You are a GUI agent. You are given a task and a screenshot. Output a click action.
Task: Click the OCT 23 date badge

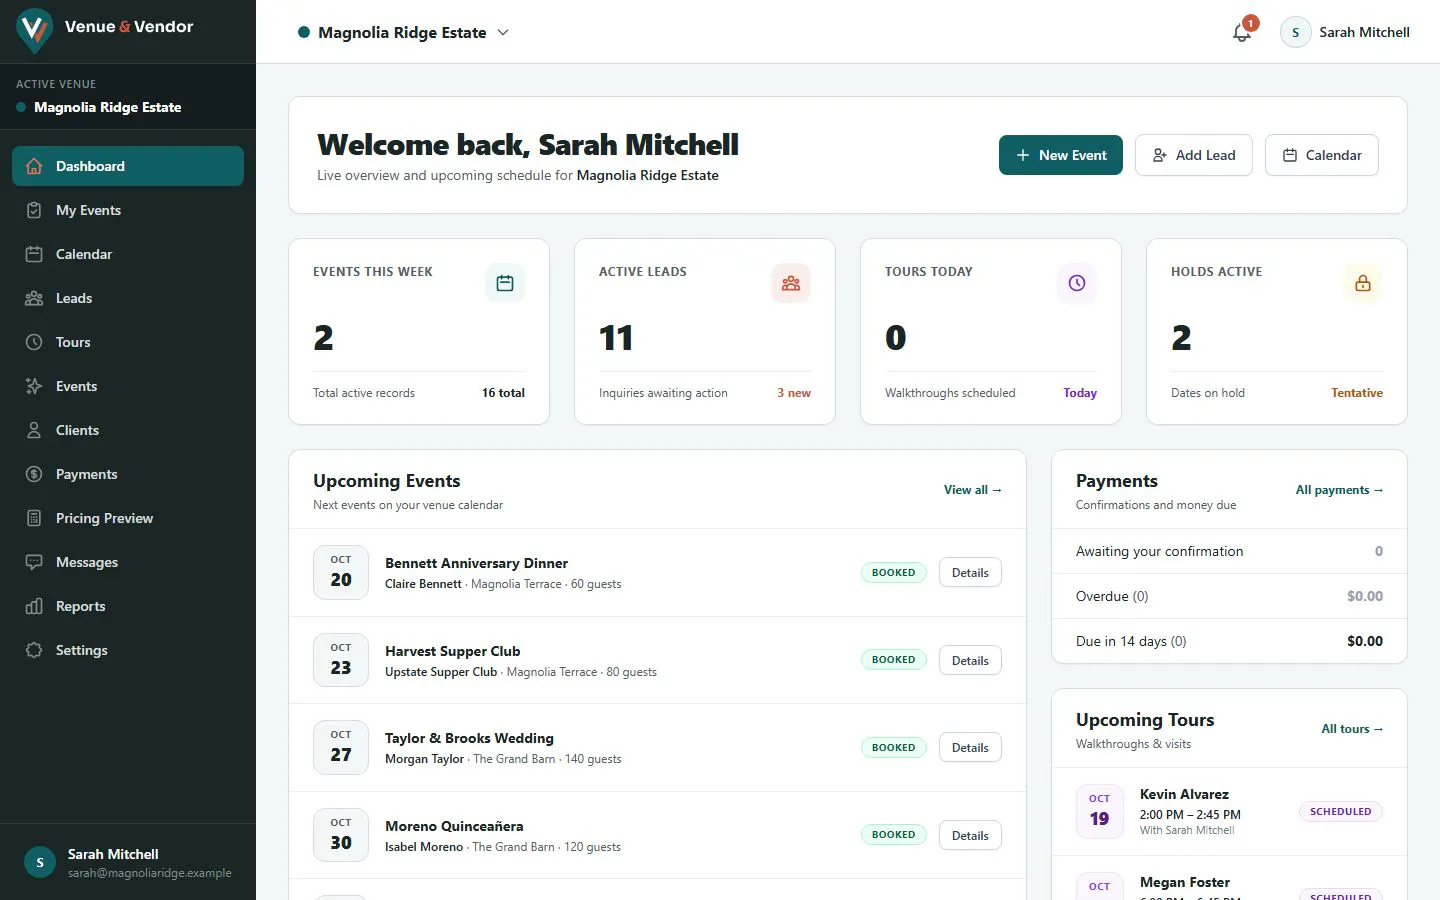coord(341,660)
